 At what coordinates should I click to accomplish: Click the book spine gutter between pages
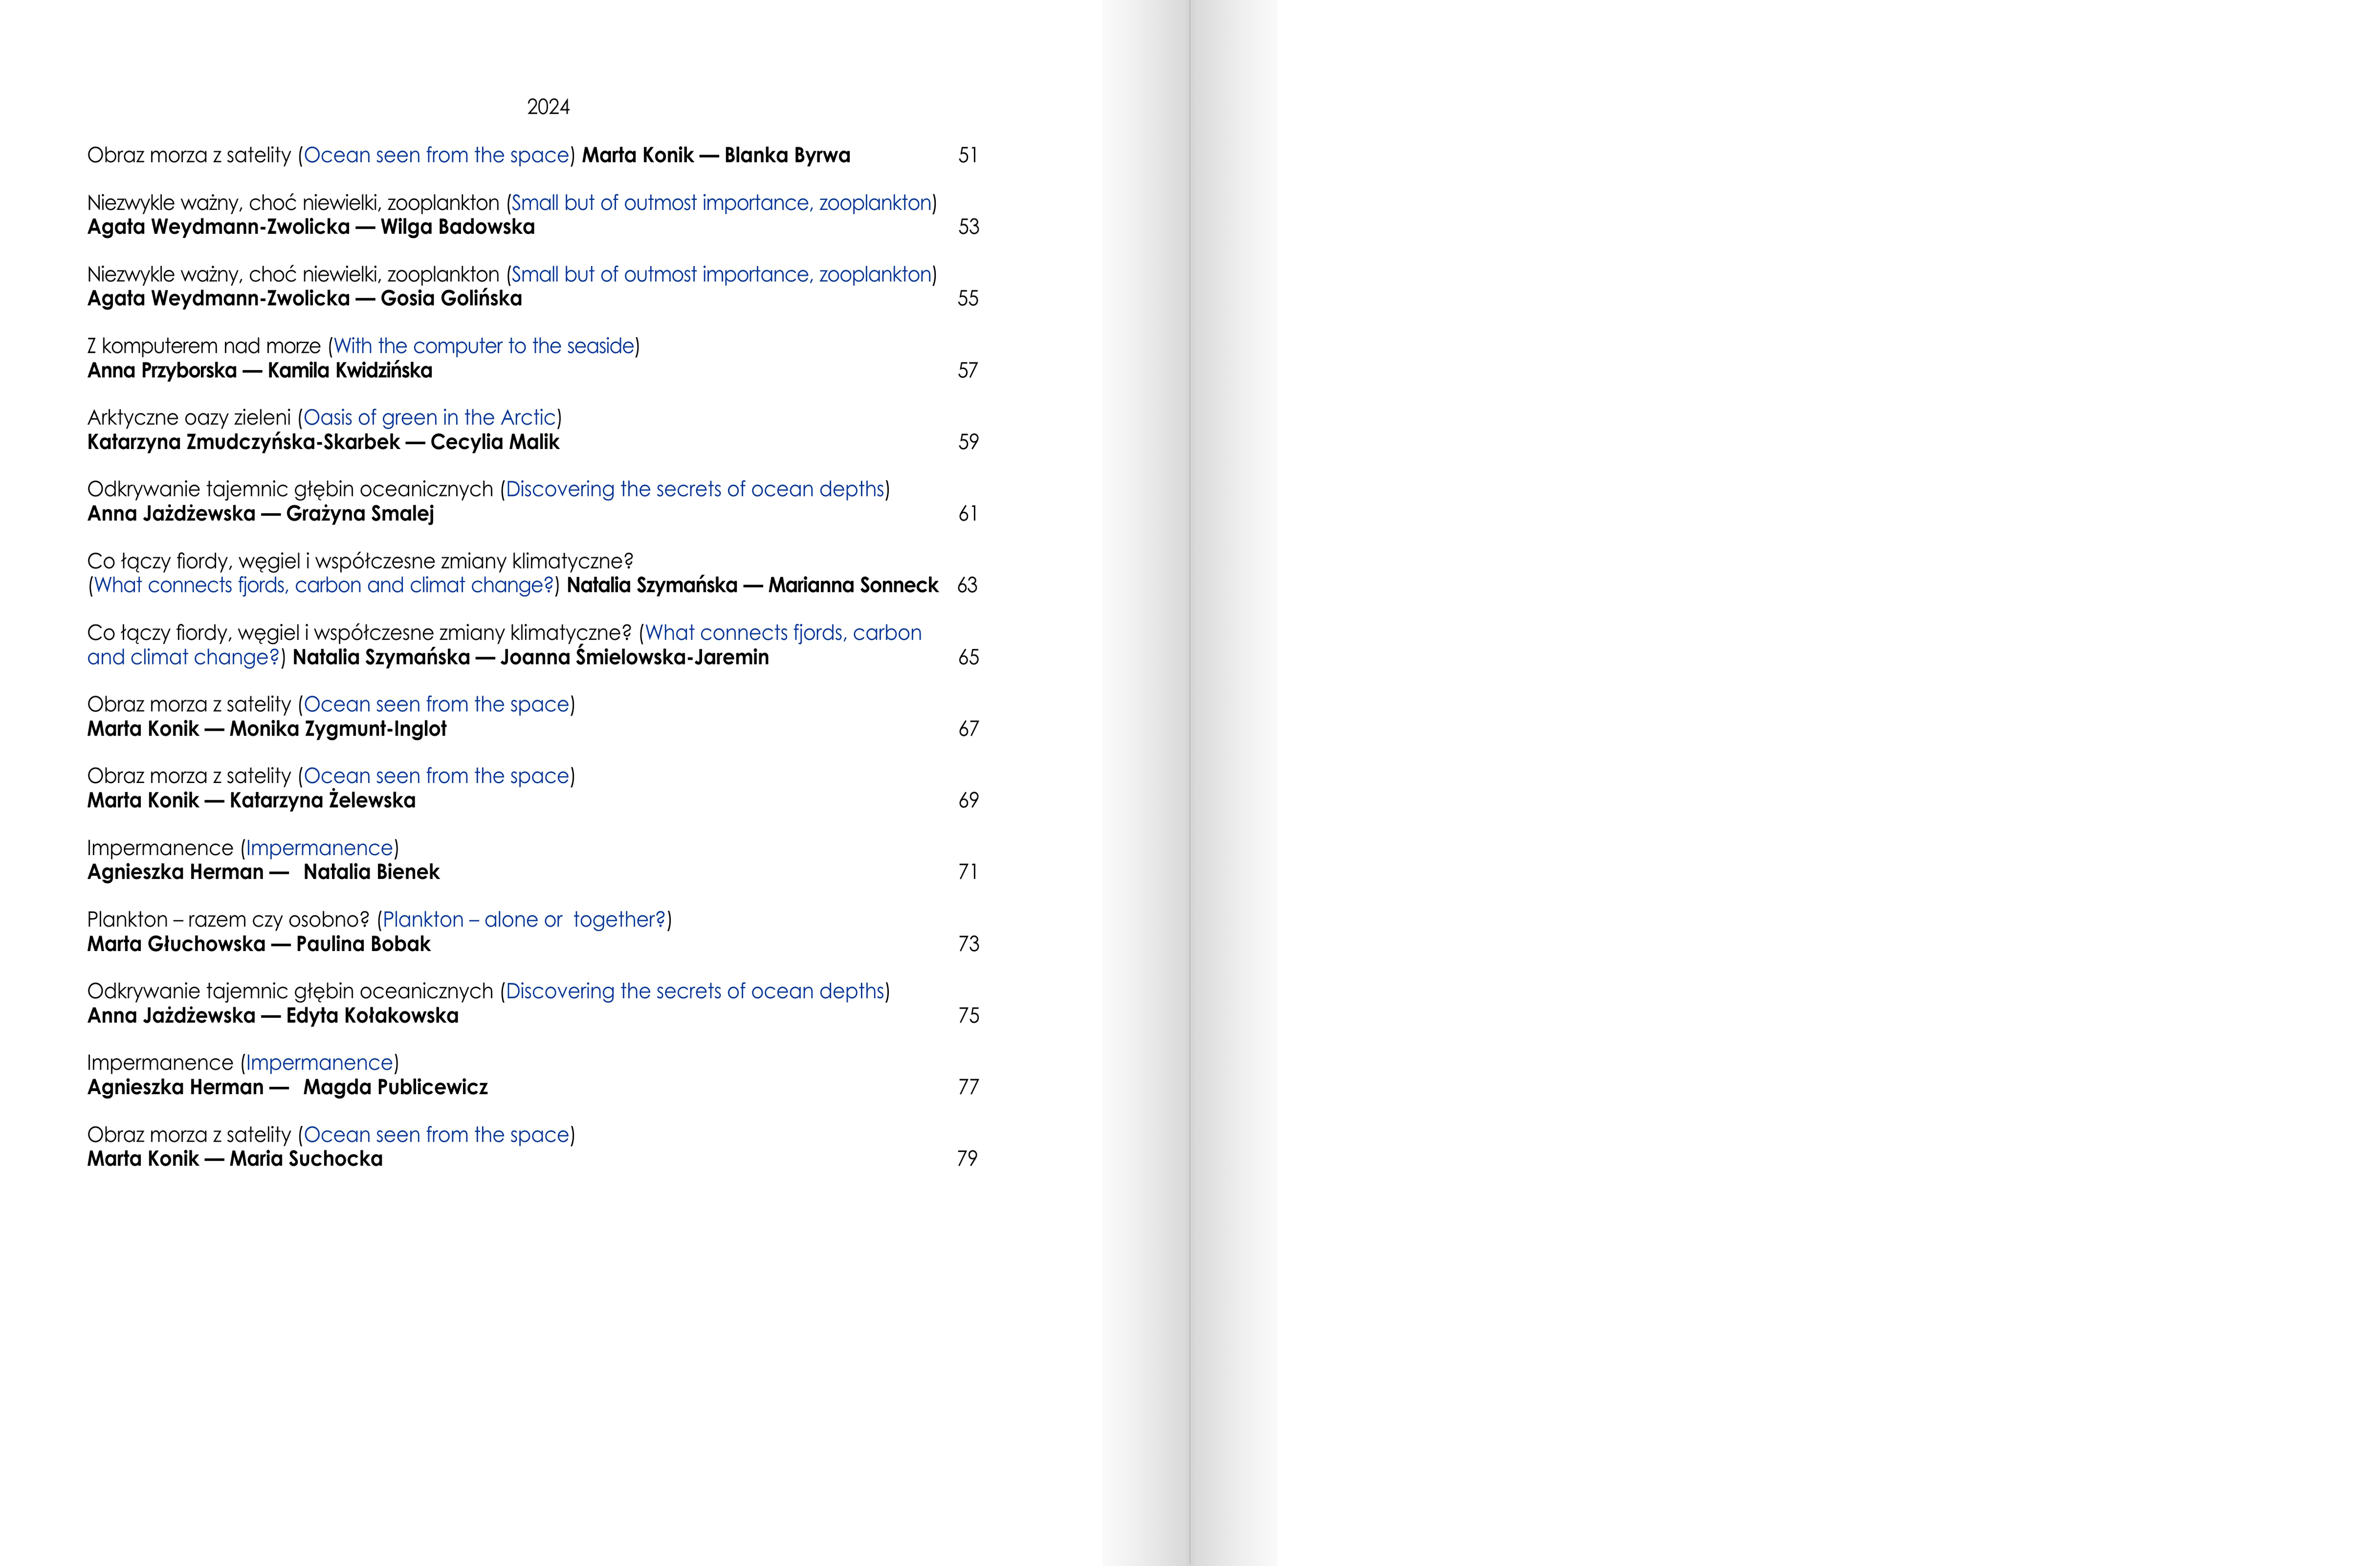[x=1190, y=783]
